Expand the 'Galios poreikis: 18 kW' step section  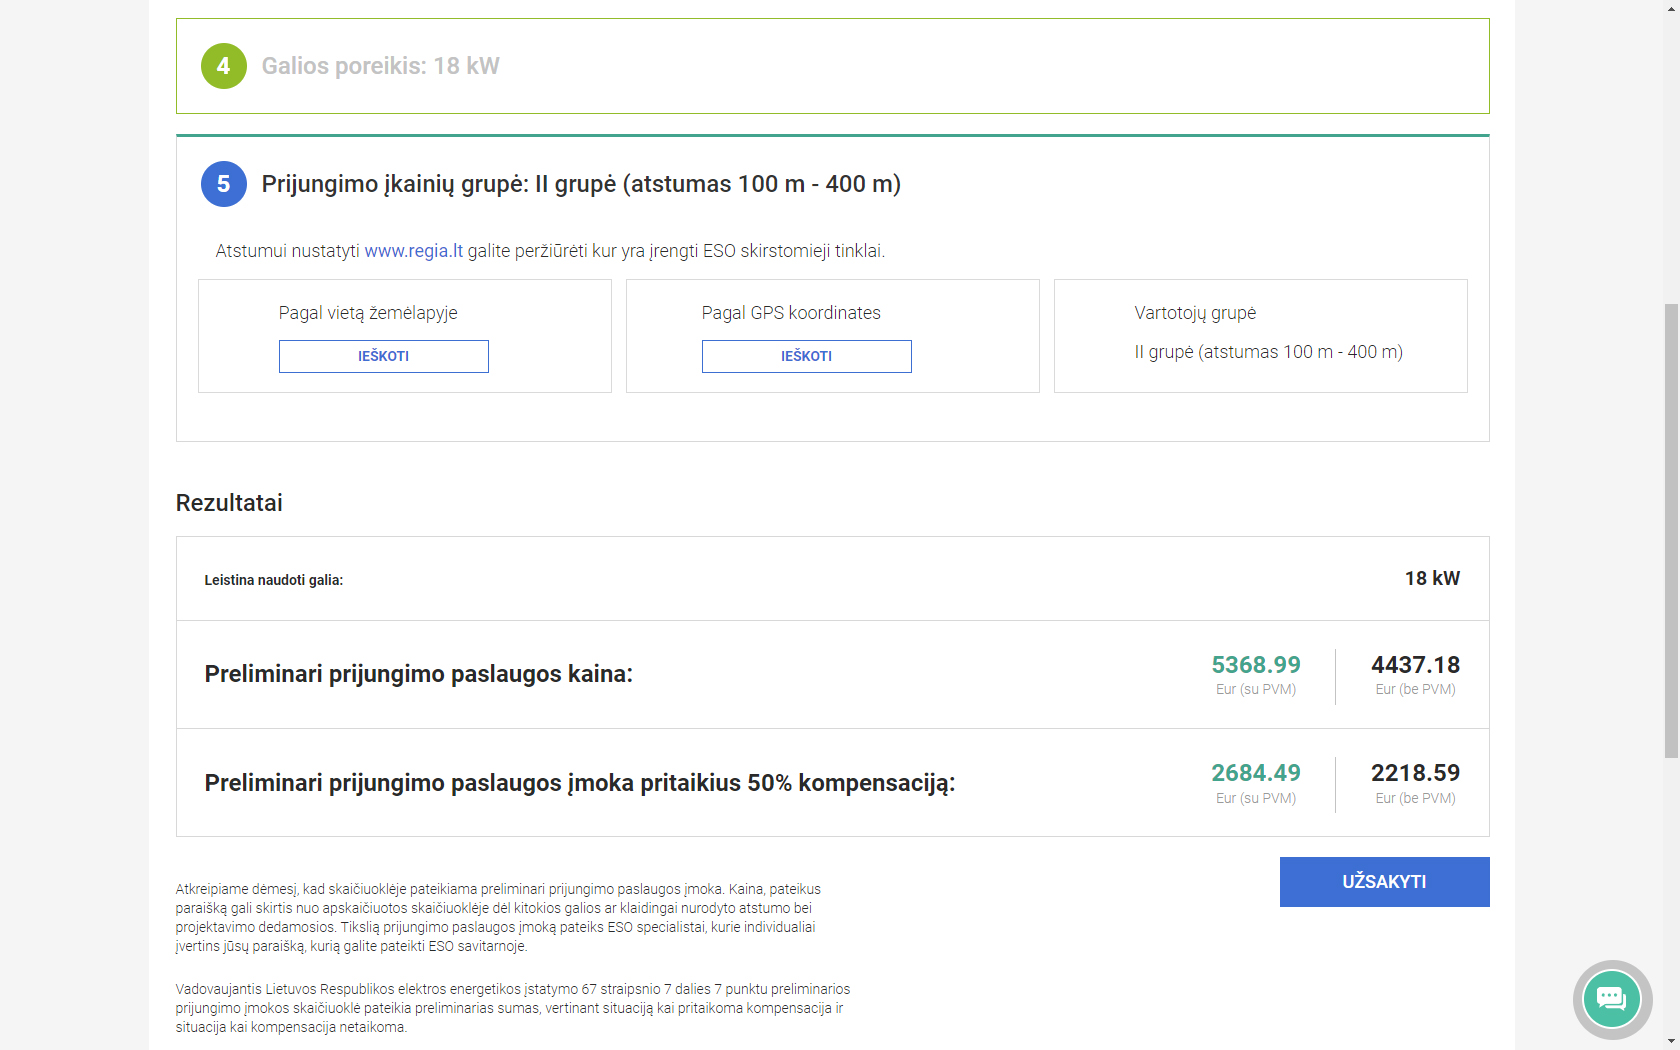[382, 65]
